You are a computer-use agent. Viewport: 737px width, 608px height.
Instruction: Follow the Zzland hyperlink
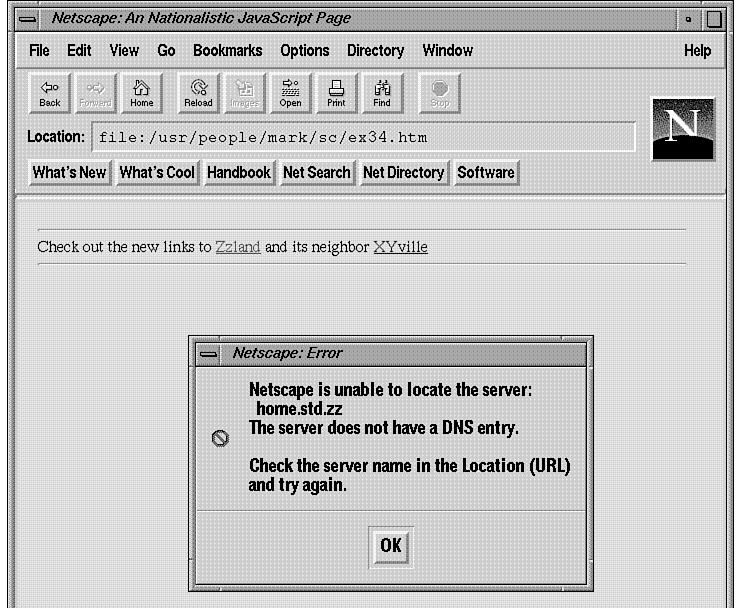point(238,247)
